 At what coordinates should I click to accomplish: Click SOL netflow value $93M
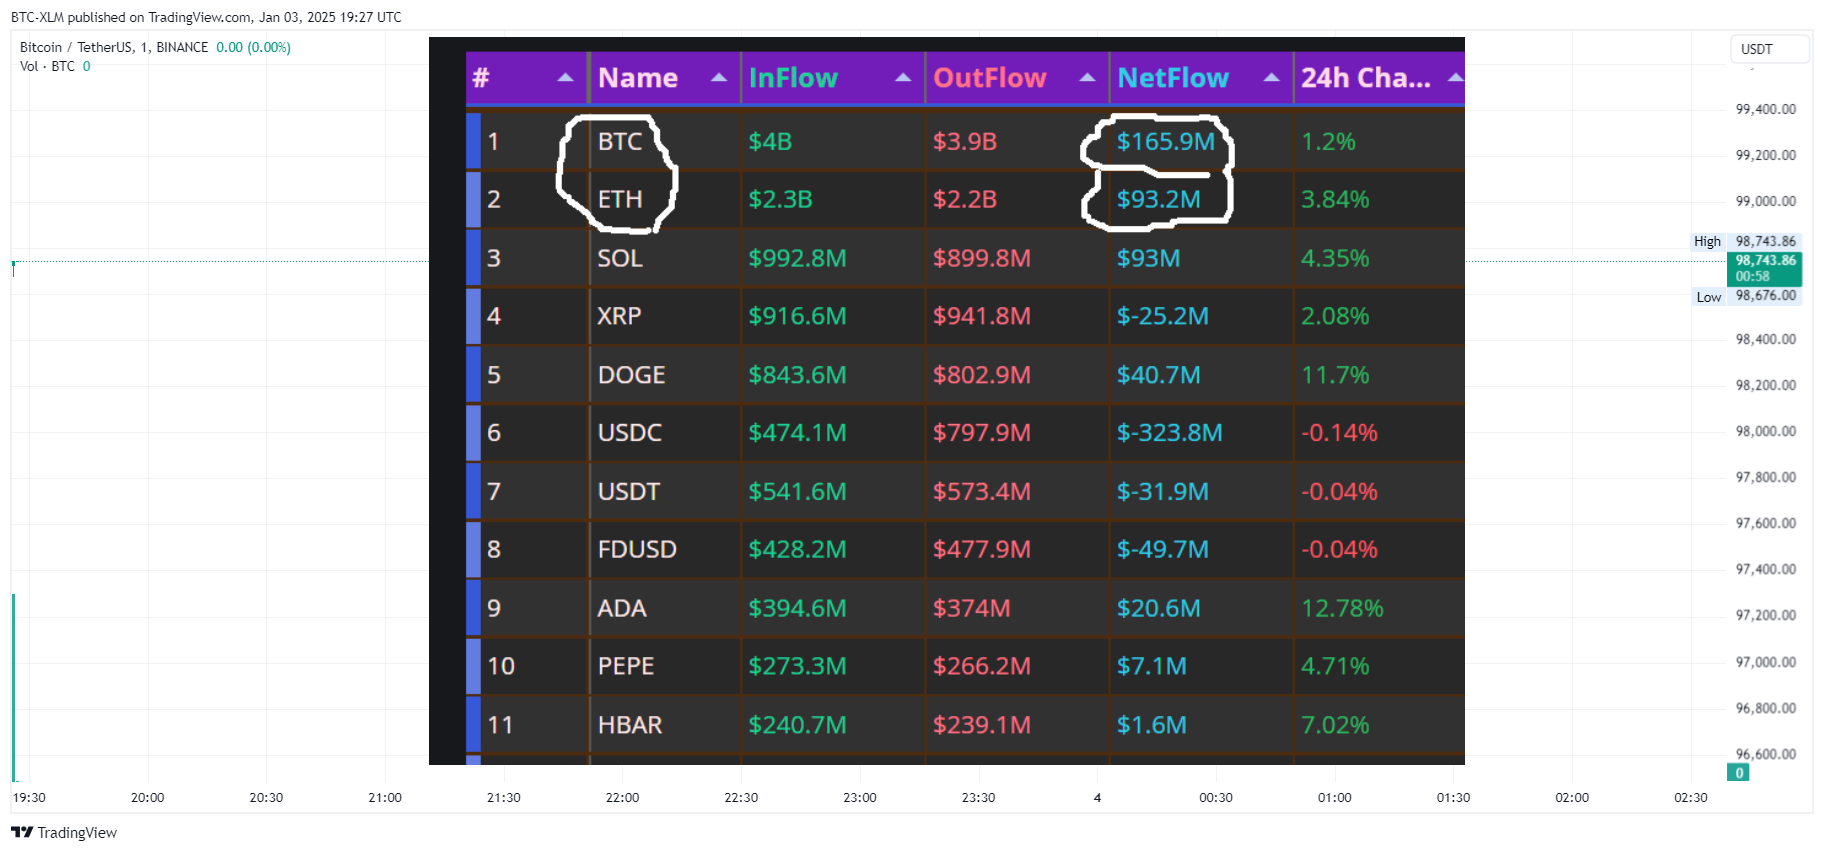pos(1148,258)
